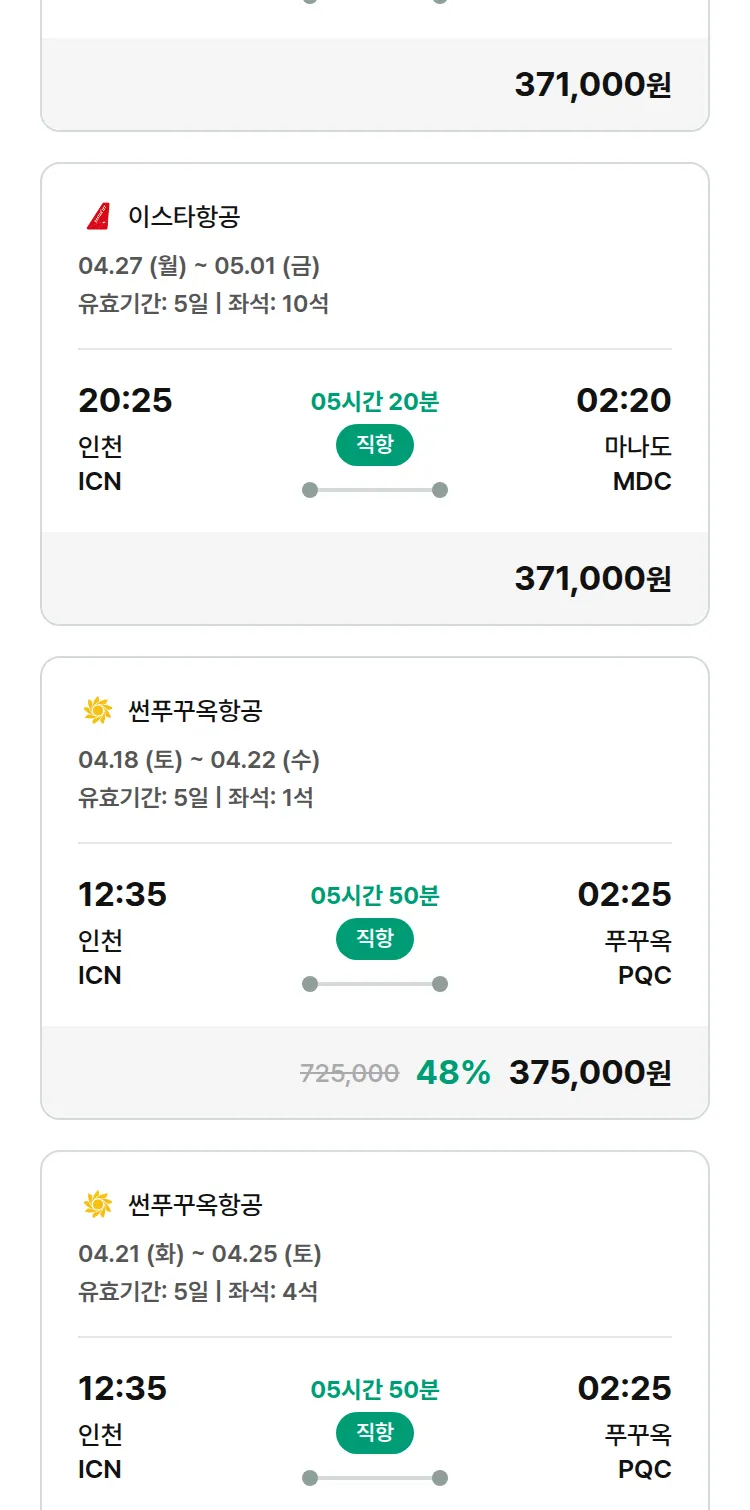
Task: Open the 371,000원 price on the Eastar card
Action: click(592, 578)
